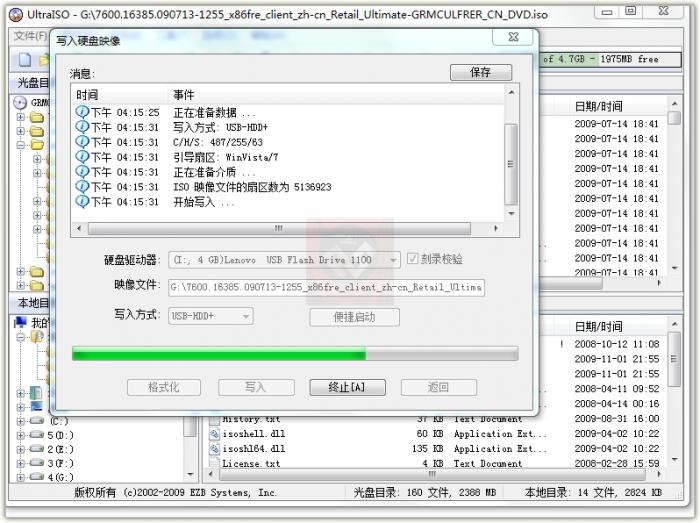Image resolution: width=700 pixels, height=523 pixels.
Task: Click the 2009-08-31 16:00 date entry
Action: [617, 419]
